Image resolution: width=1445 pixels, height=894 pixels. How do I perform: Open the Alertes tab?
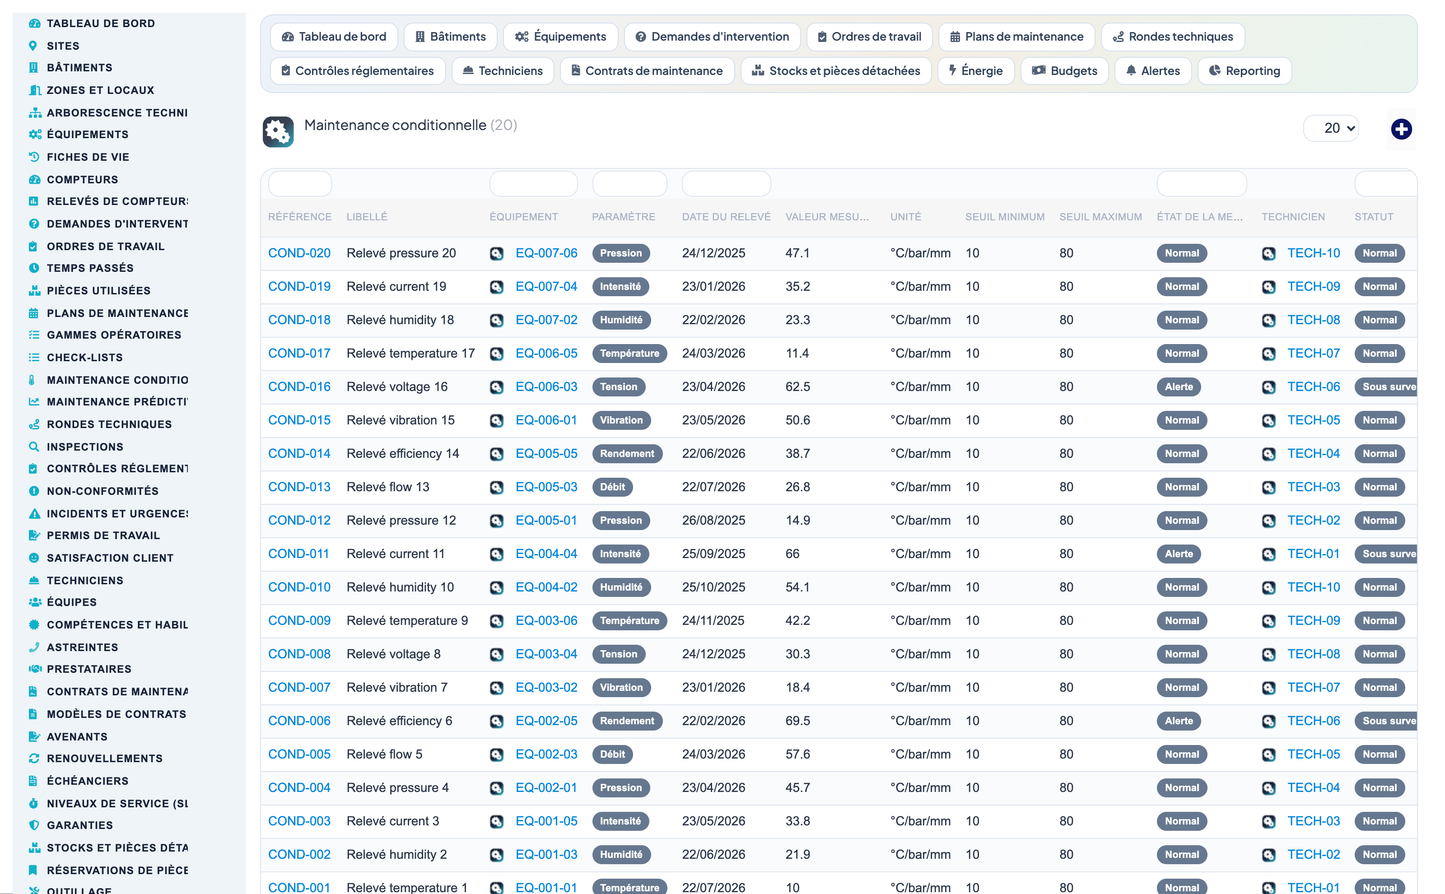(x=1153, y=71)
